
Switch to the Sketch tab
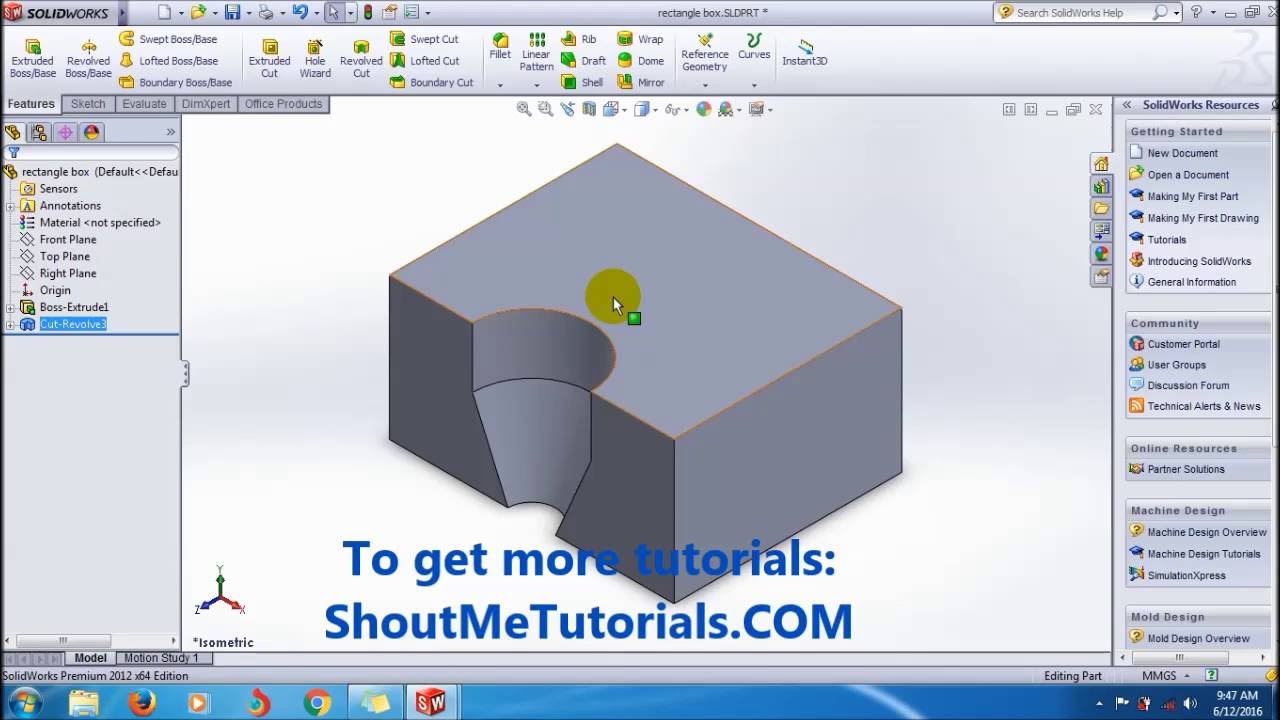point(88,104)
